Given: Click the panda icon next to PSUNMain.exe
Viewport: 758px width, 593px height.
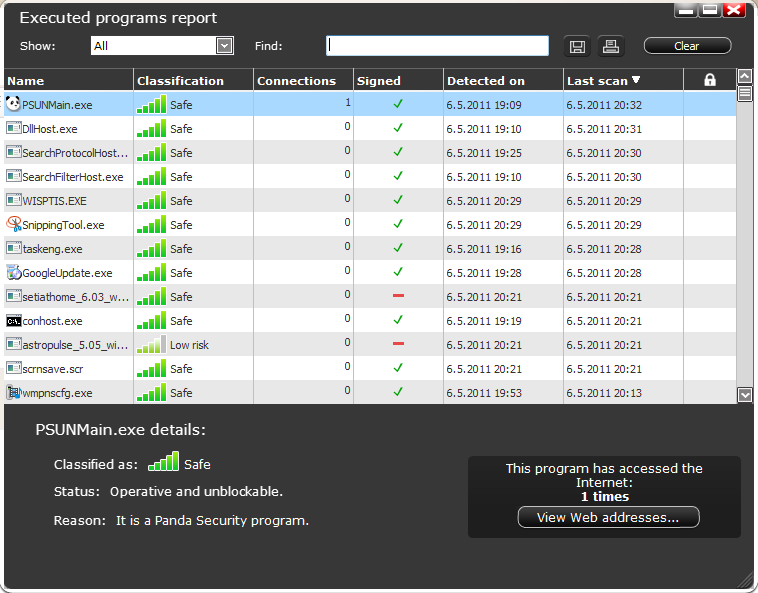Looking at the screenshot, I should click(x=14, y=103).
